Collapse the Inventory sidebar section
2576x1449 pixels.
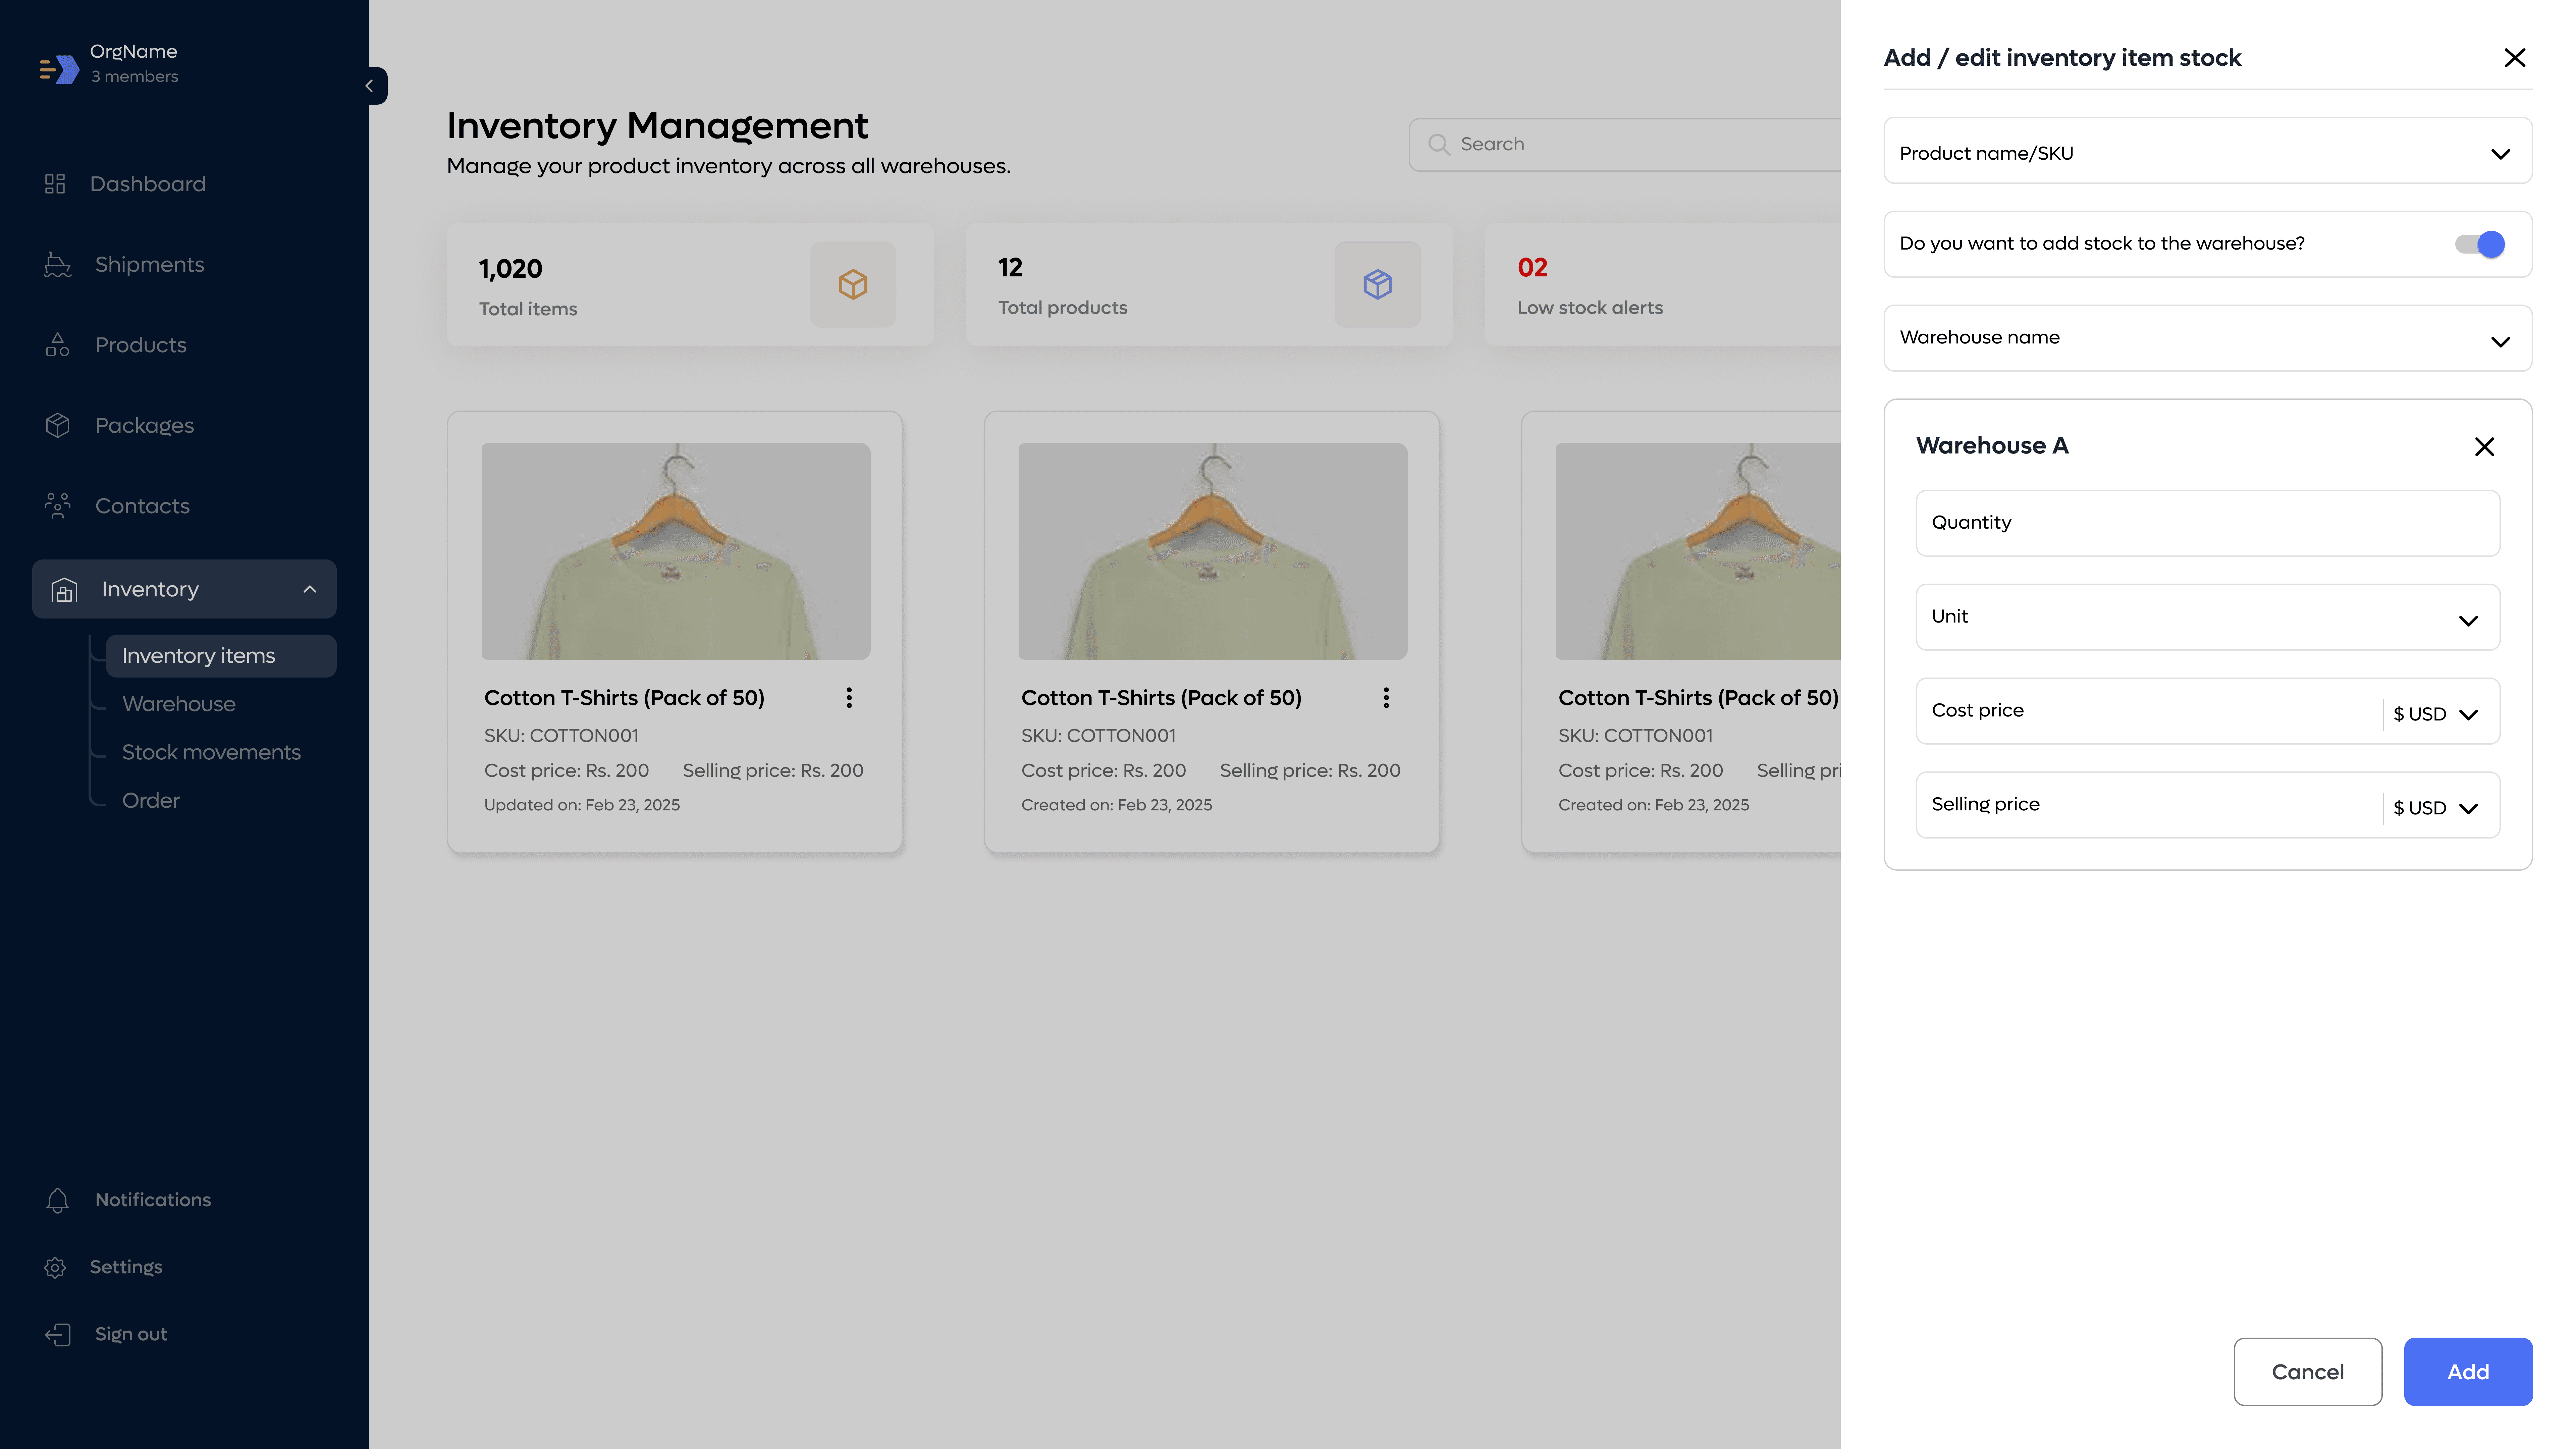(x=310, y=589)
